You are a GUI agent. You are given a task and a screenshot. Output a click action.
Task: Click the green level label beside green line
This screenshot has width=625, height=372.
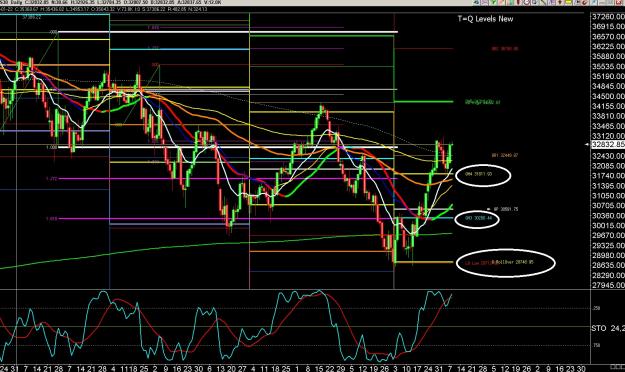482,102
